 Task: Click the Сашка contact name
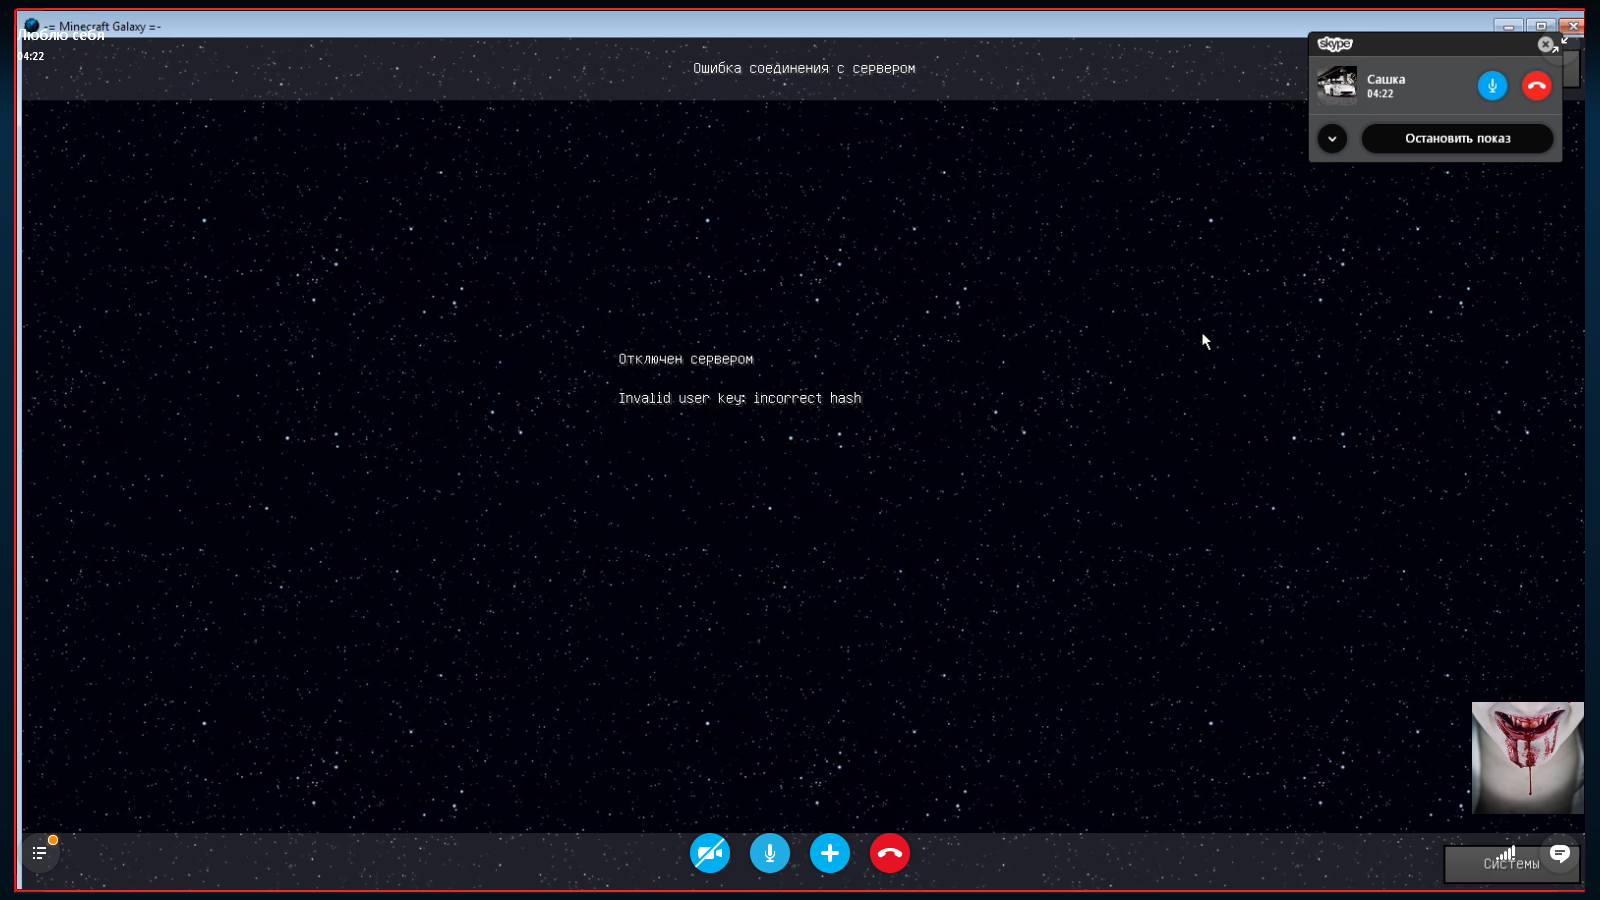[1386, 79]
